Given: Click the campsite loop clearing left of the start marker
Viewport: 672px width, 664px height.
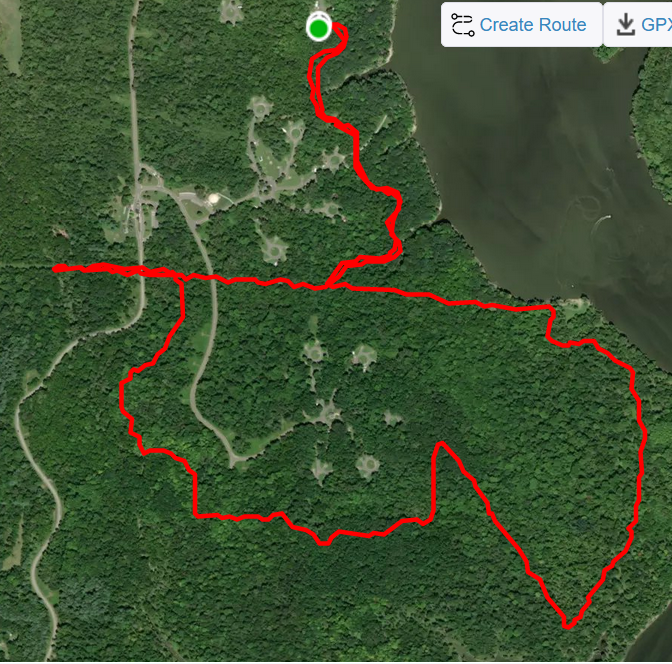Looking at the screenshot, I should (x=231, y=11).
